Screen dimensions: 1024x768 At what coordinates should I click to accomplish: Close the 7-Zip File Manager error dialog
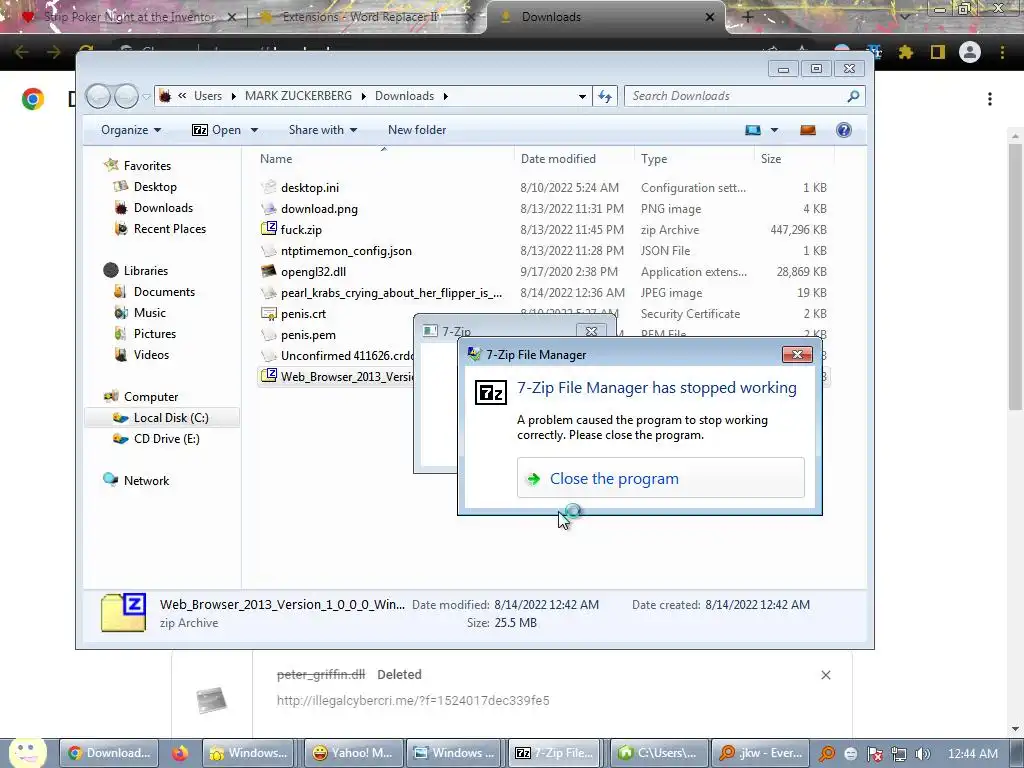click(x=797, y=355)
